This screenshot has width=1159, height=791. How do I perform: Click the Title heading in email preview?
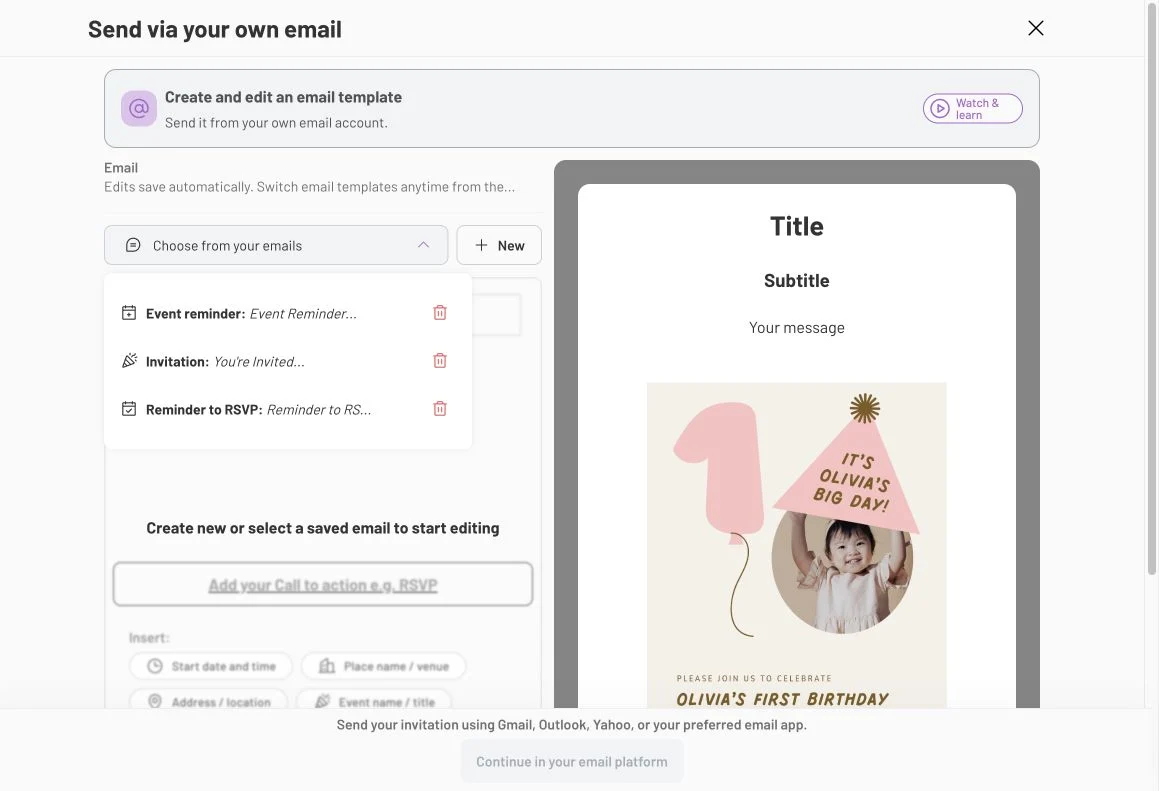797,226
